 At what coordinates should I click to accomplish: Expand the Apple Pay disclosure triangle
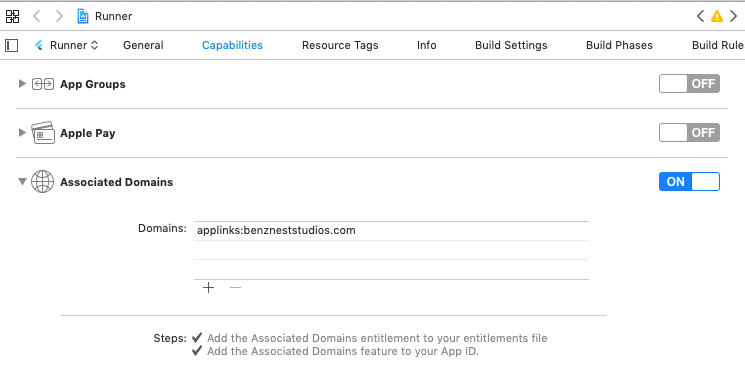pyautogui.click(x=21, y=133)
